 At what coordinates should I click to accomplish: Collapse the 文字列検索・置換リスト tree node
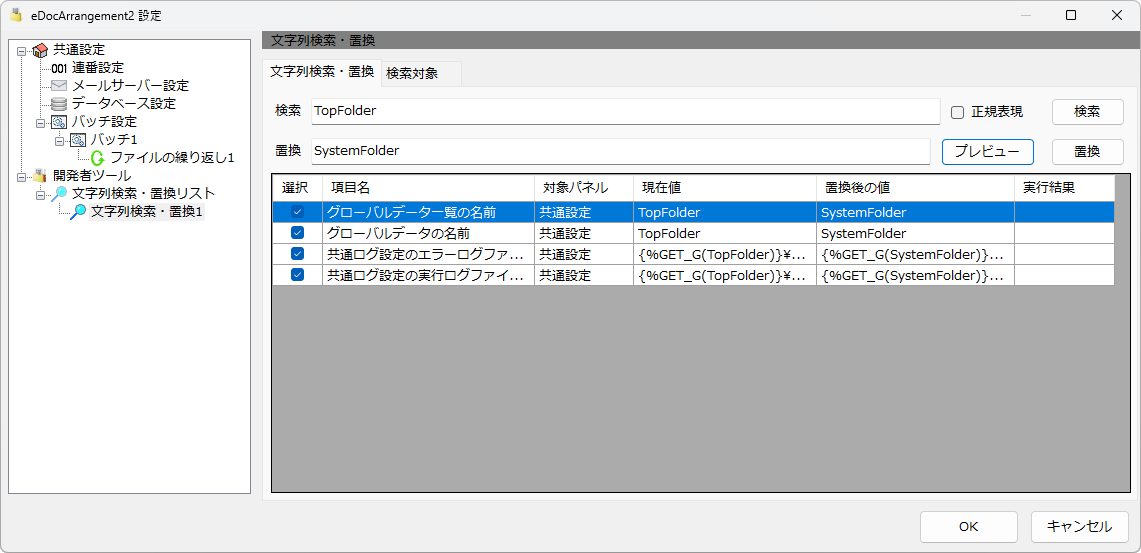pos(40,194)
